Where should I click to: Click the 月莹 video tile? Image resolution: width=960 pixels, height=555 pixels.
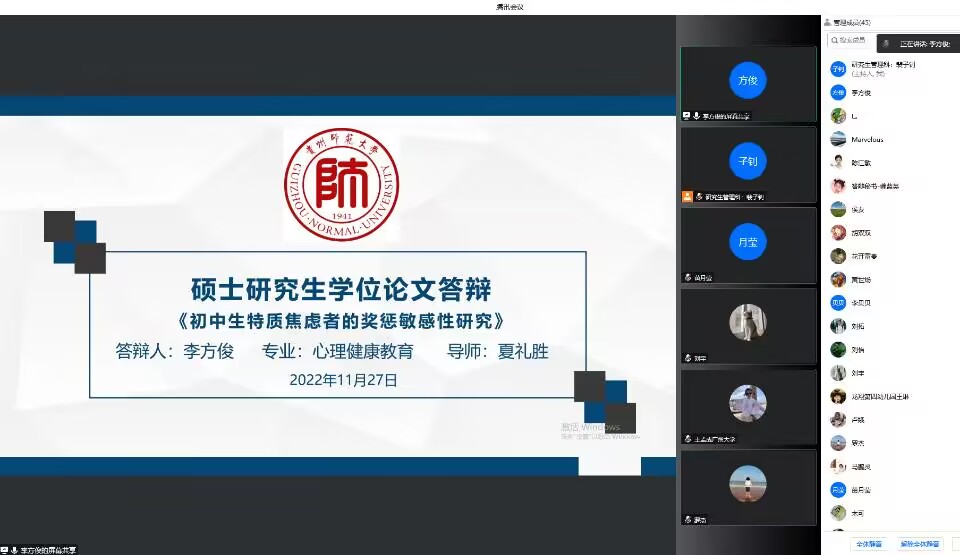(748, 246)
